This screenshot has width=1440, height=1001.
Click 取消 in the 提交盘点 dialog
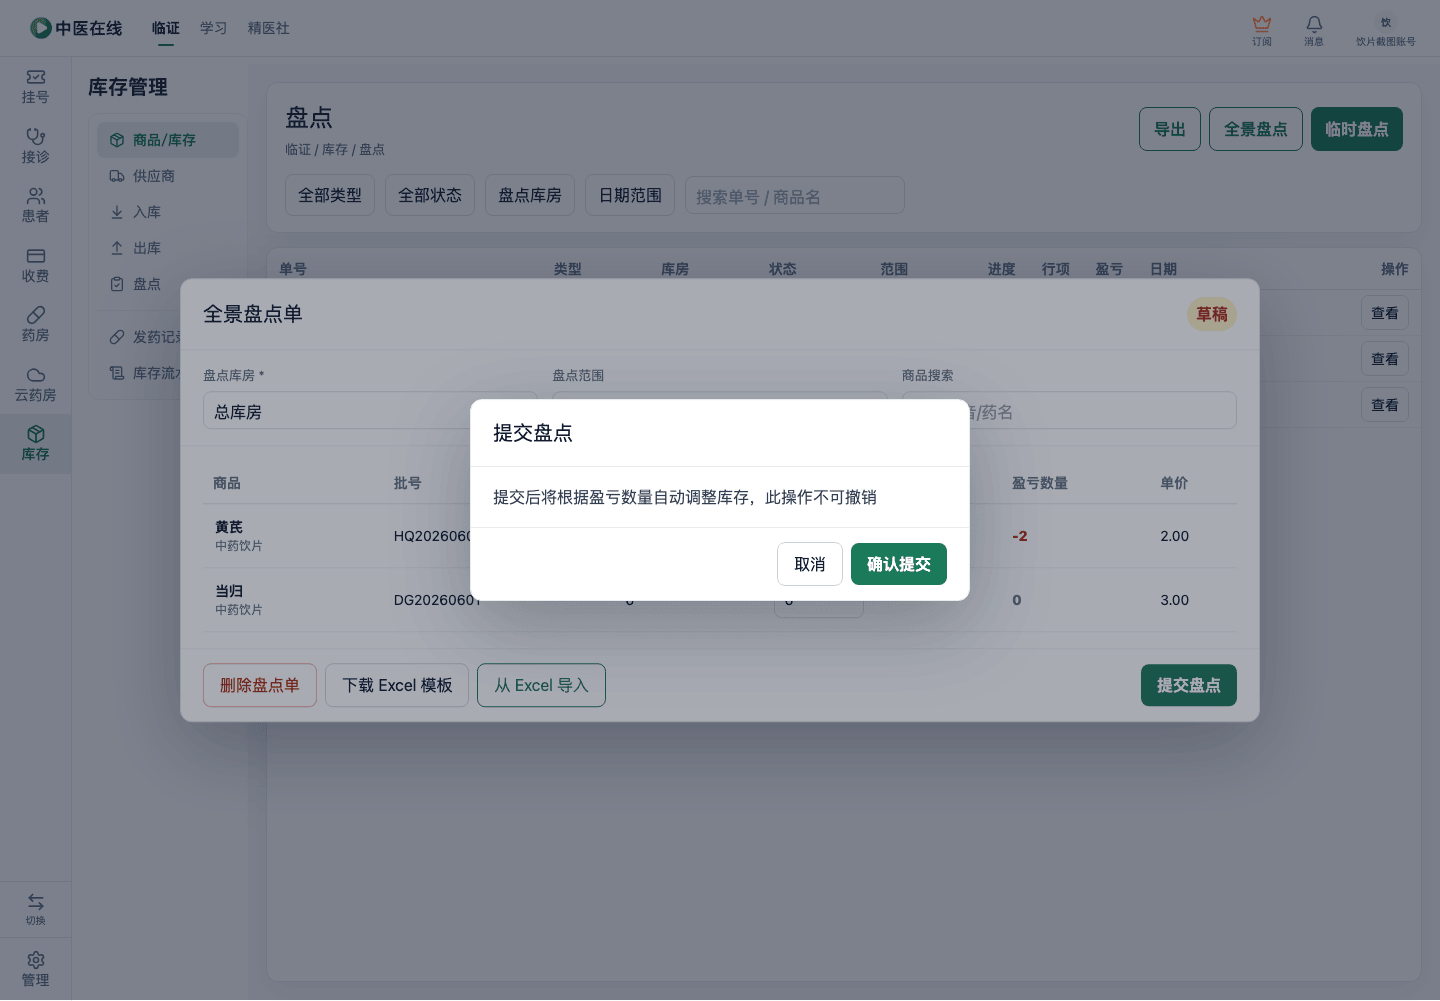(x=810, y=564)
